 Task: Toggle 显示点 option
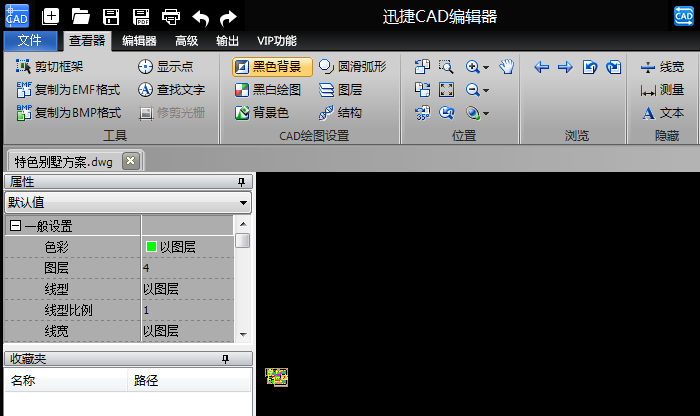tap(165, 67)
